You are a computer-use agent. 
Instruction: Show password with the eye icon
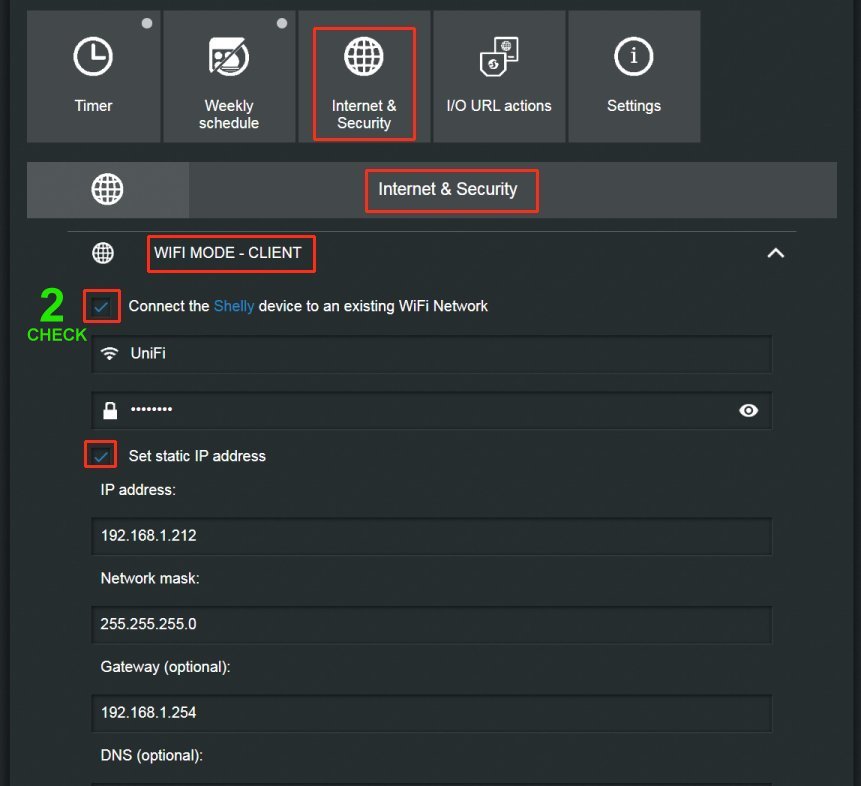(748, 410)
